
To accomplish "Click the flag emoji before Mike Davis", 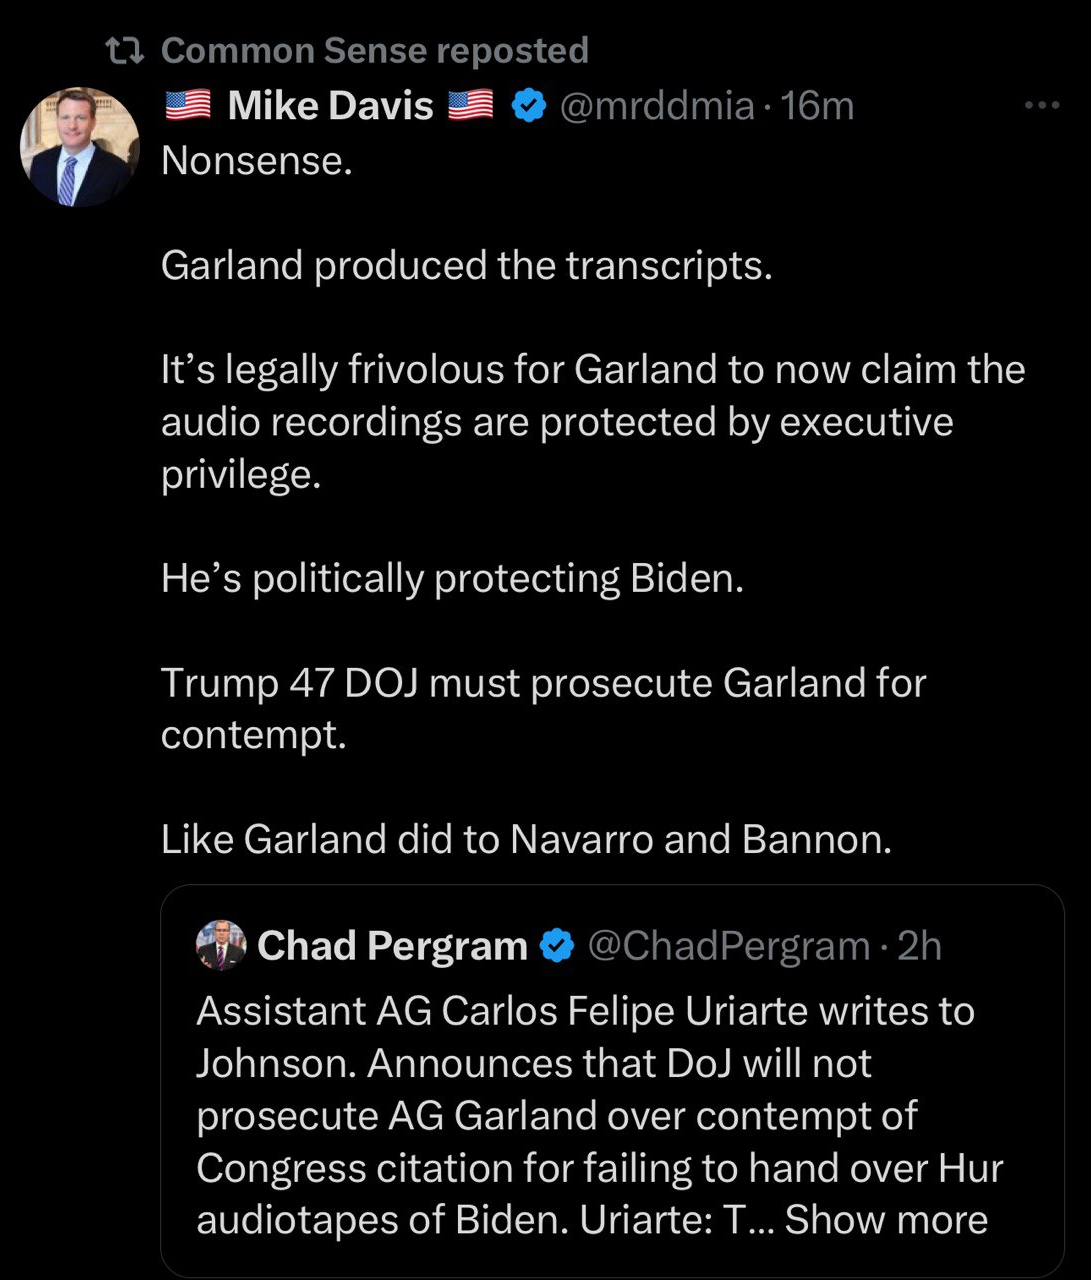I will (x=188, y=105).
